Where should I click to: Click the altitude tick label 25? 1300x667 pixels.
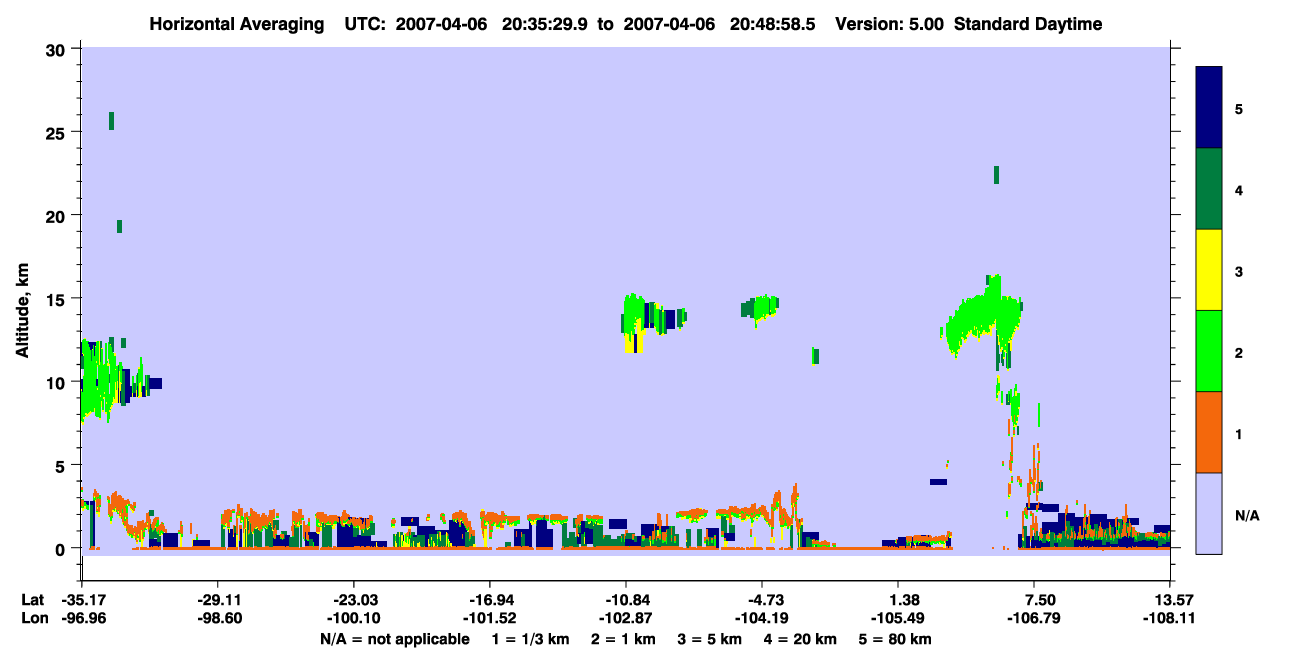pos(57,133)
